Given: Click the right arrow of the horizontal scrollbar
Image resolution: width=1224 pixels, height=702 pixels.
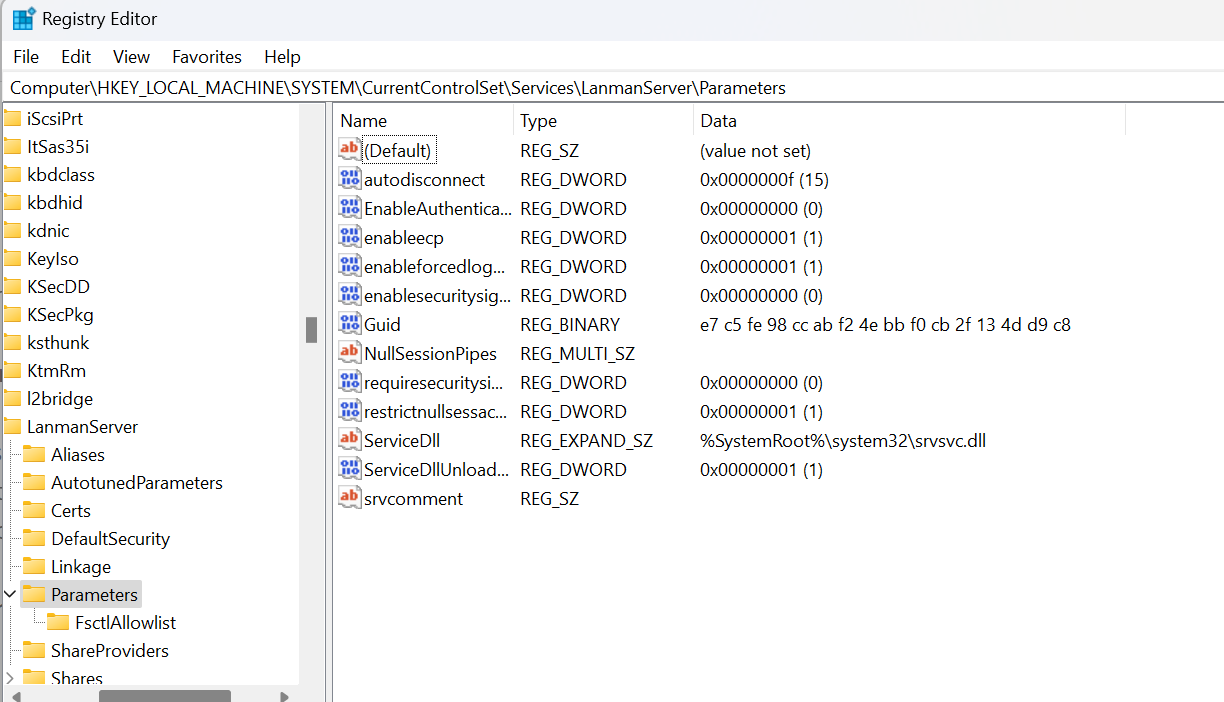Looking at the screenshot, I should point(285,696).
